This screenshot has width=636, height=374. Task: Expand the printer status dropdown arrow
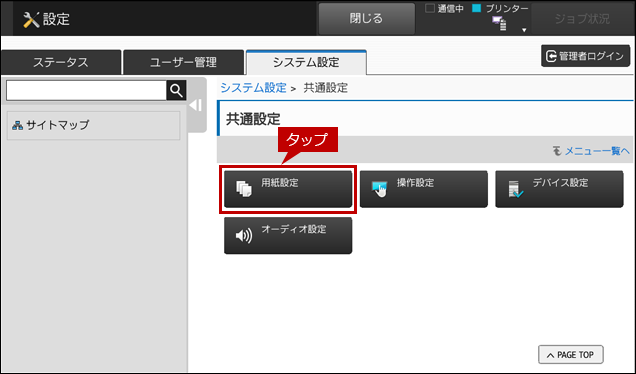pyautogui.click(x=524, y=30)
